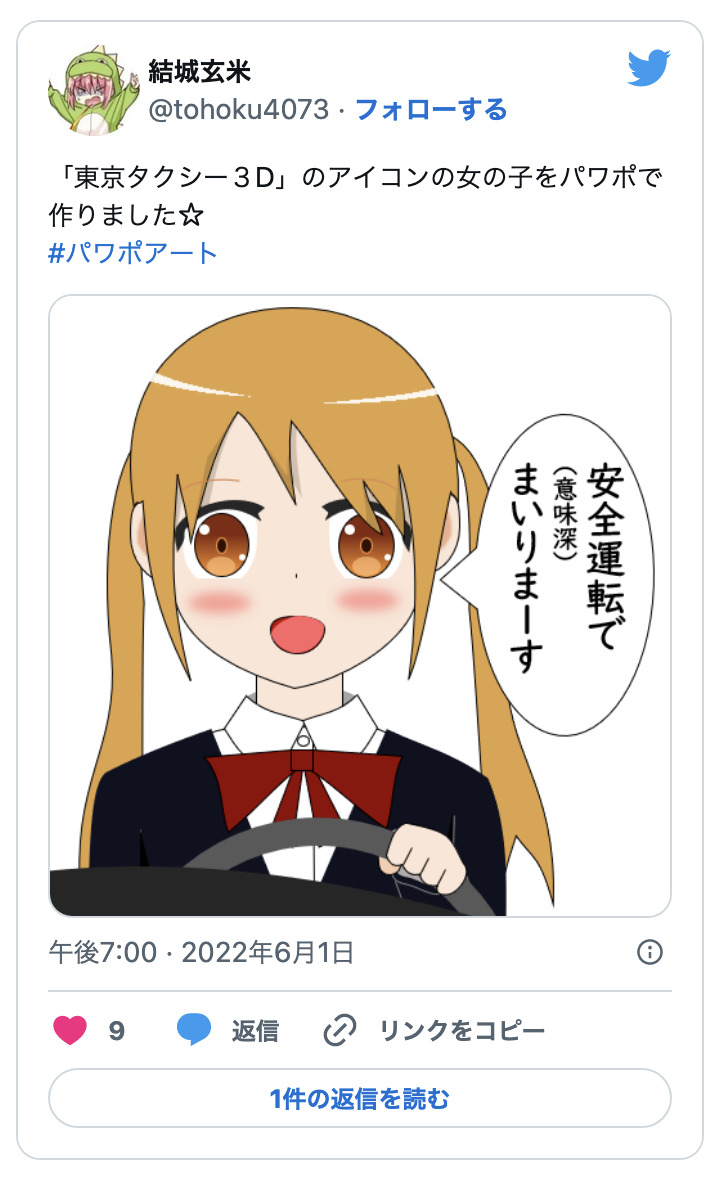
Task: Click the 返信 reply label
Action: [x=255, y=1030]
